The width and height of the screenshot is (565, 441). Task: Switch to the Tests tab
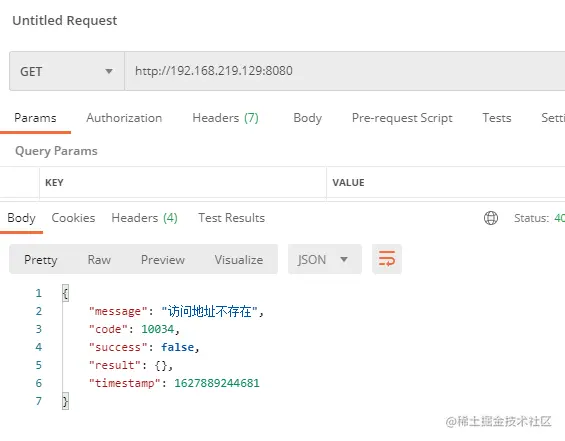(x=497, y=118)
